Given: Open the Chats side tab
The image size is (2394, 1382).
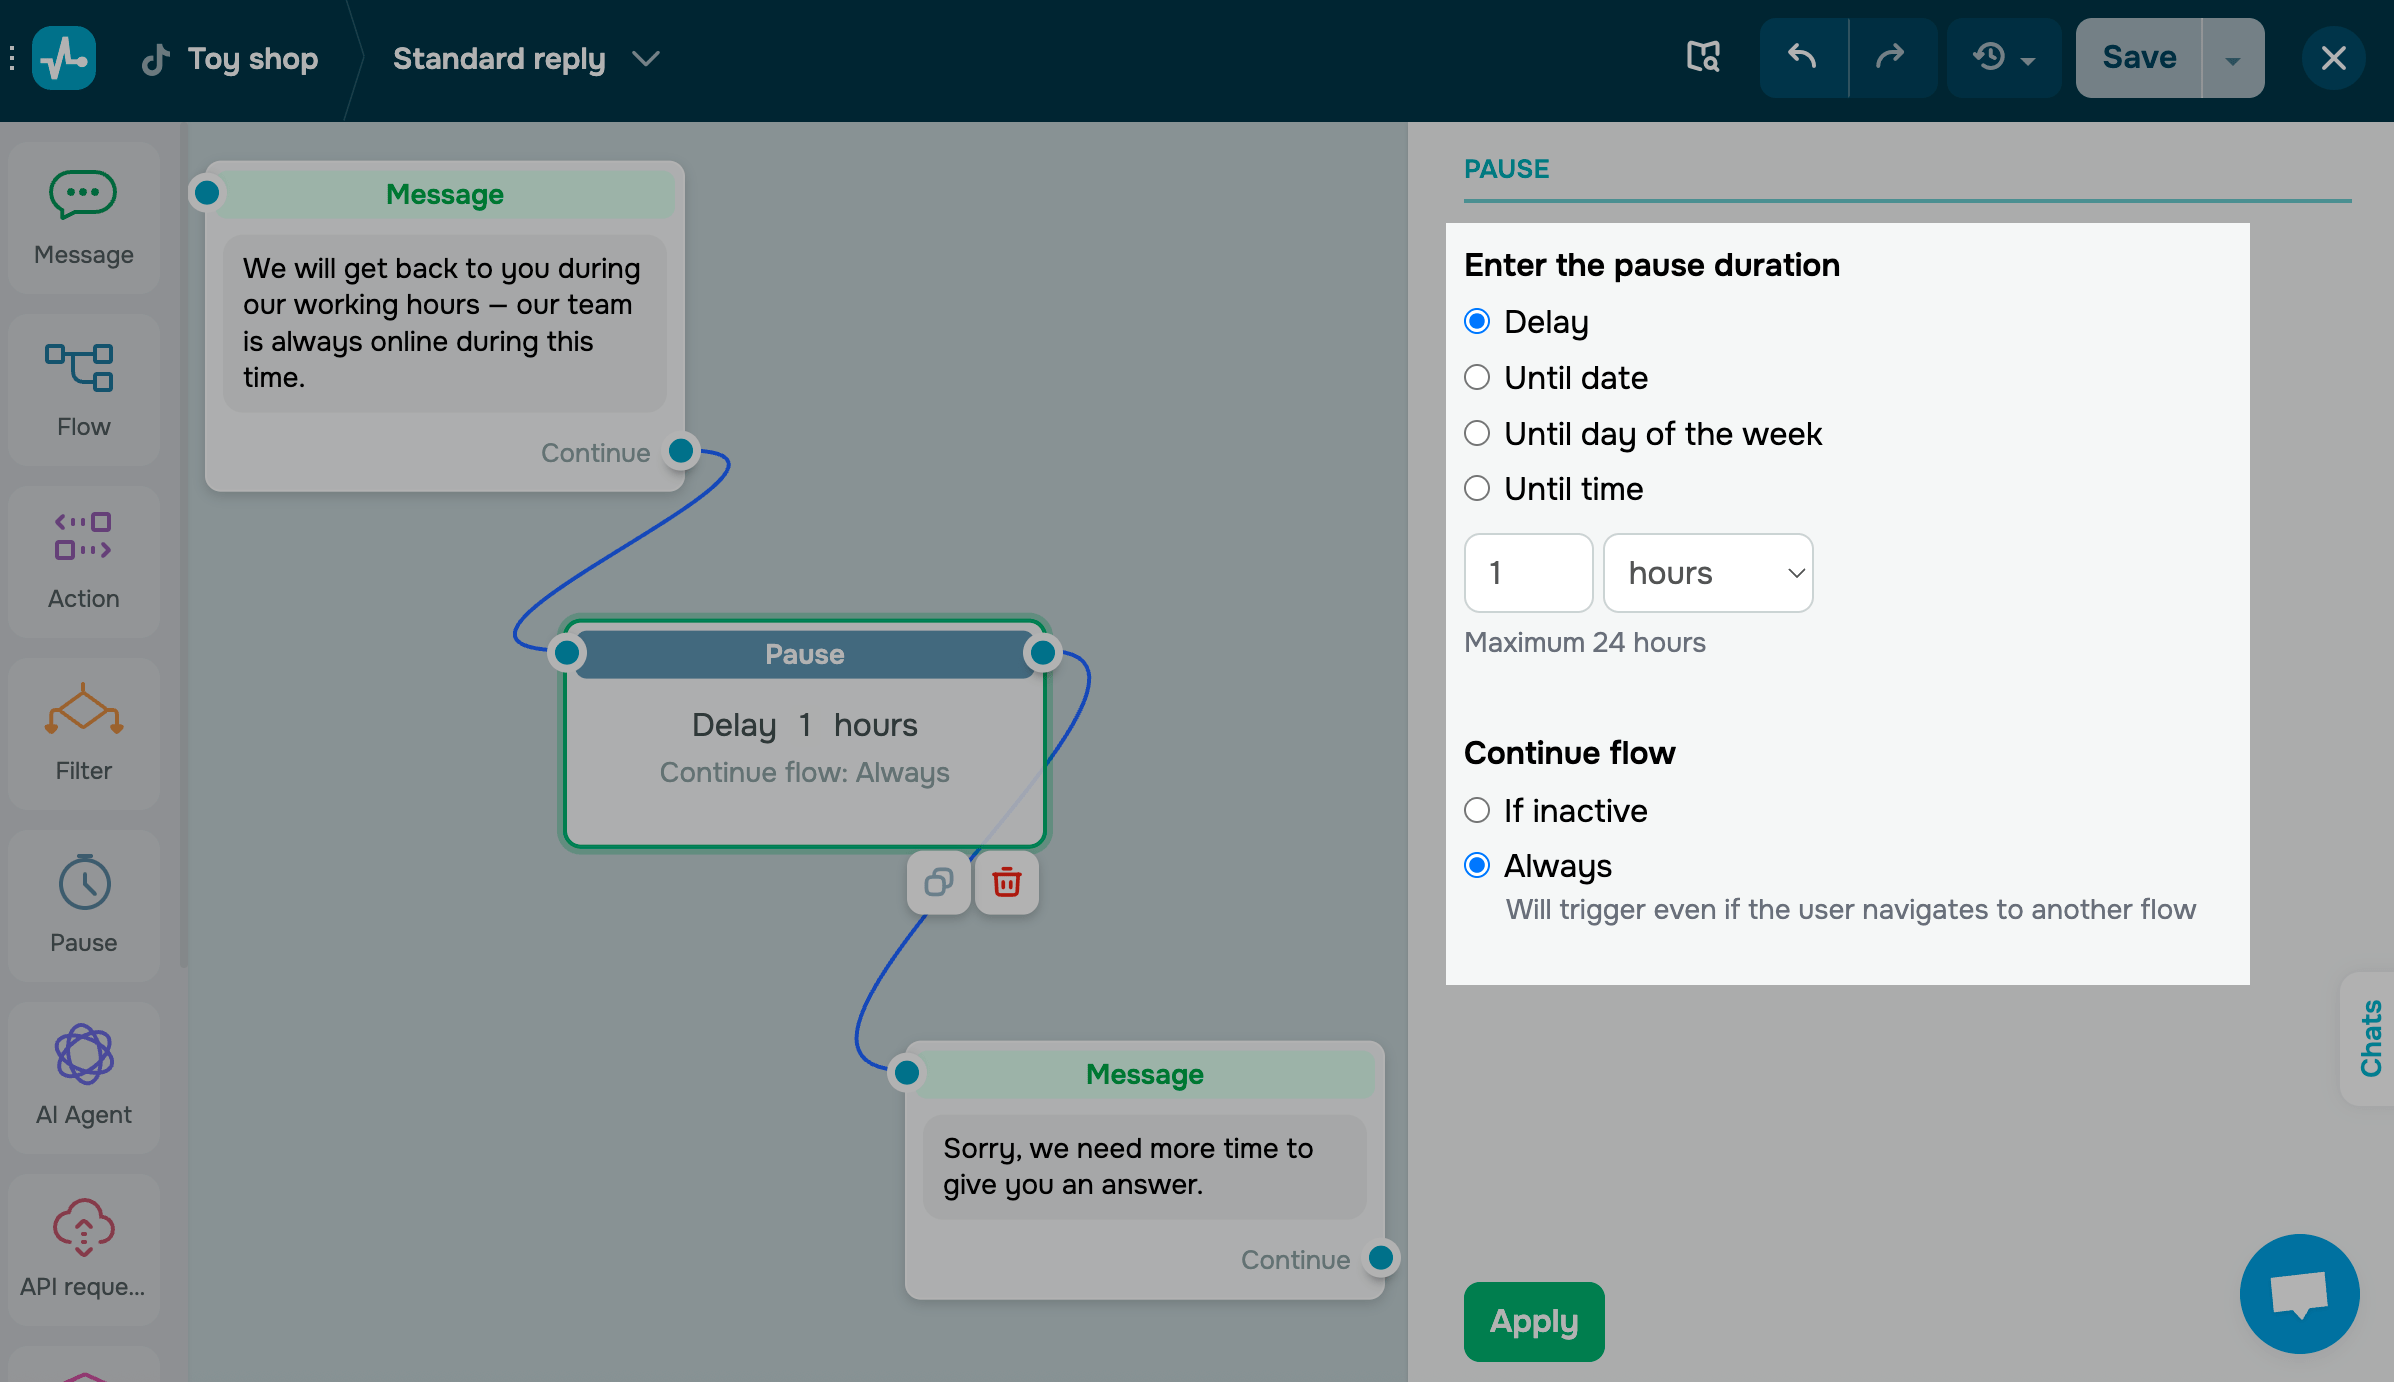Looking at the screenshot, I should click(x=2370, y=1038).
